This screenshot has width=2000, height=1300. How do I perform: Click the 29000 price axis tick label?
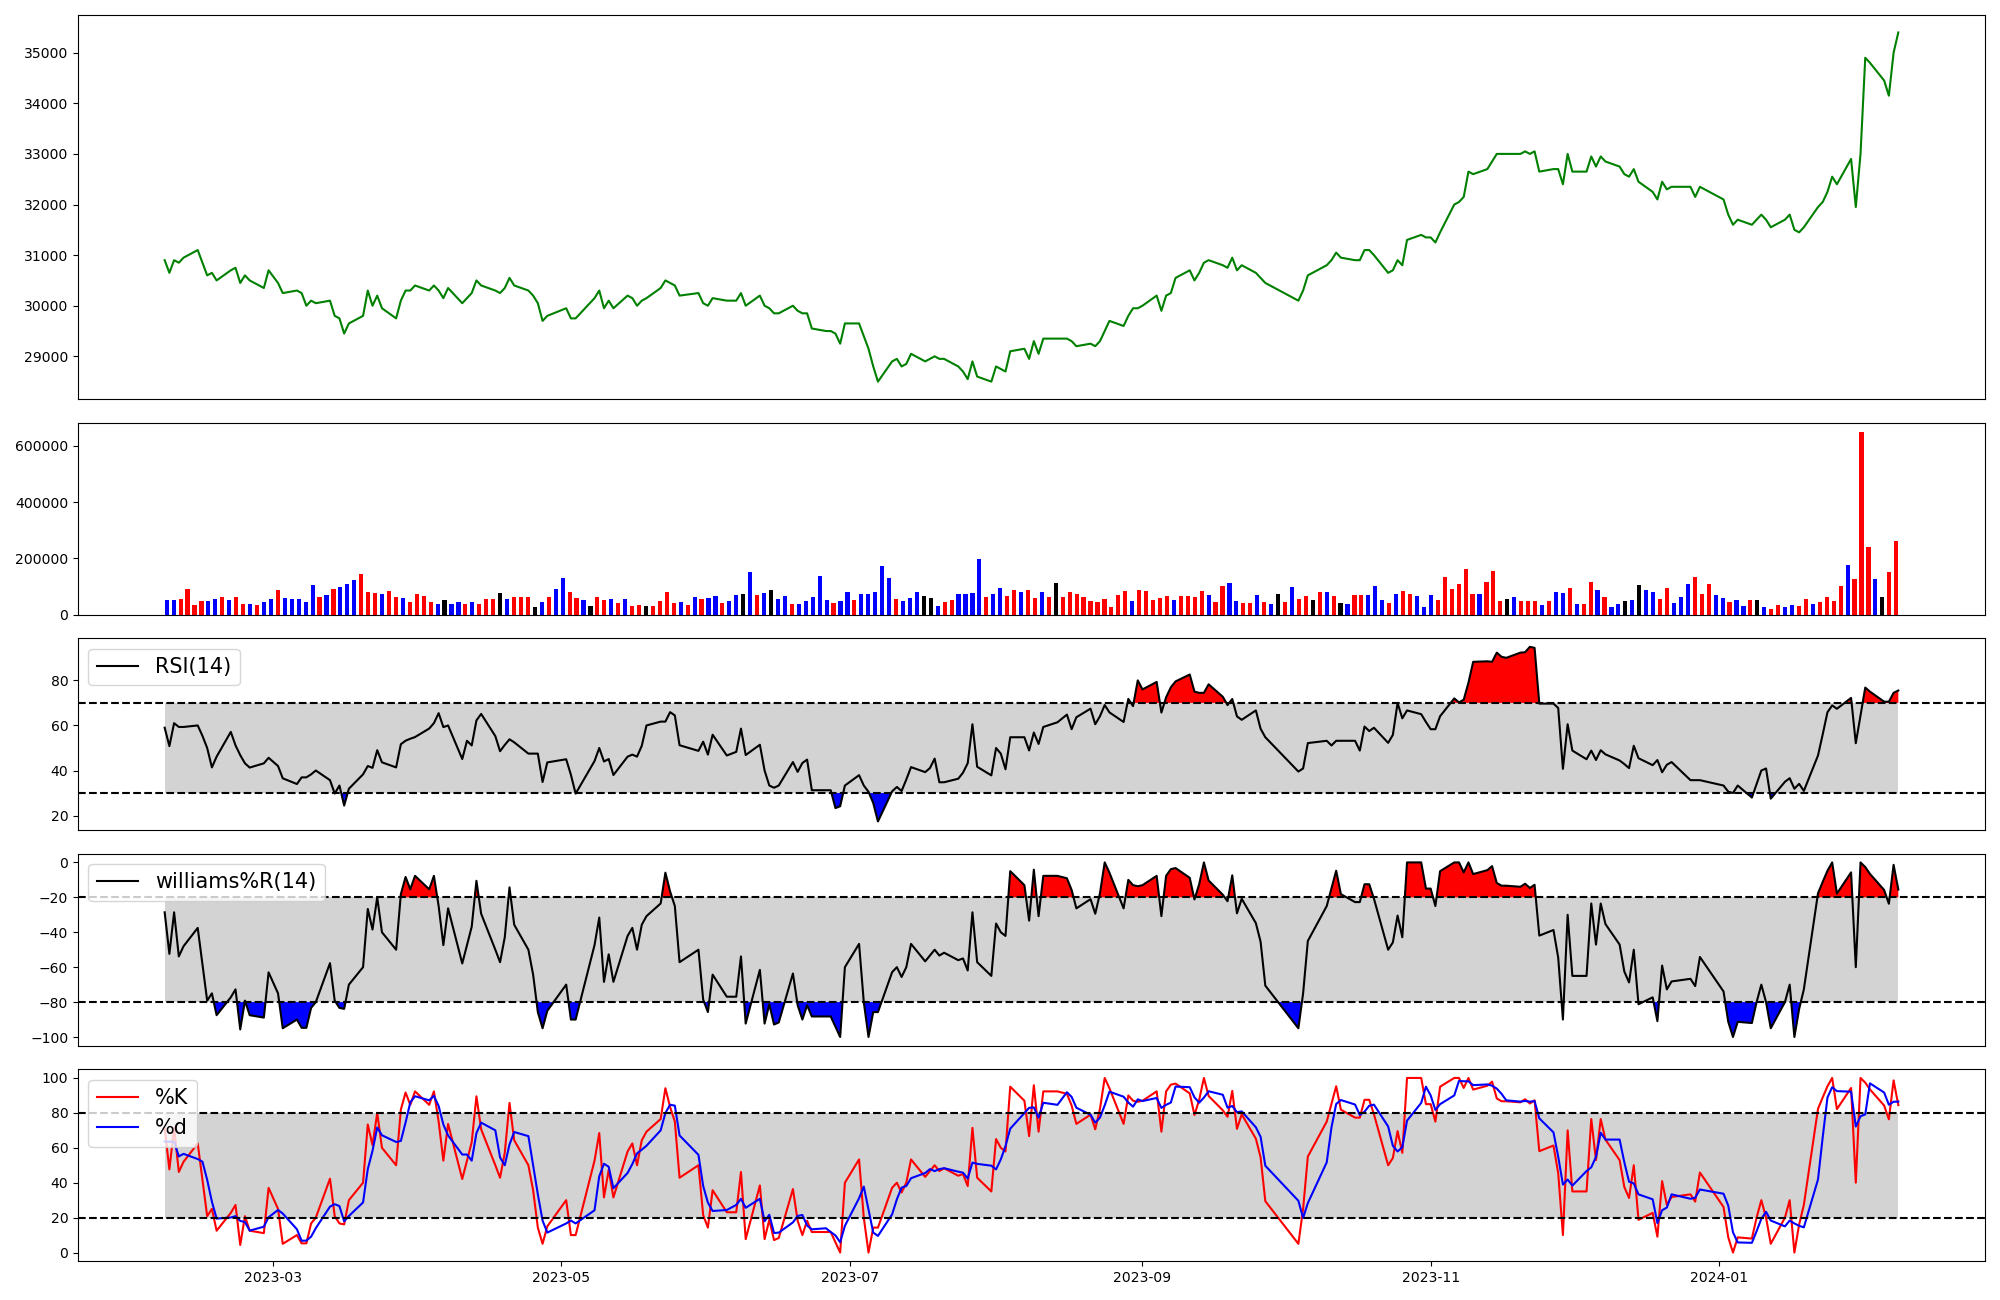pyautogui.click(x=45, y=357)
